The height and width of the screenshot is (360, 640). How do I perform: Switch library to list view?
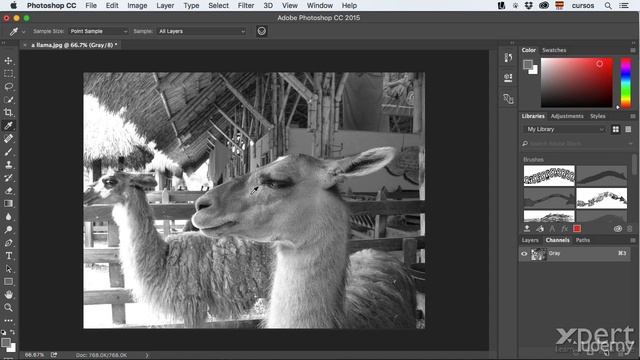628,129
